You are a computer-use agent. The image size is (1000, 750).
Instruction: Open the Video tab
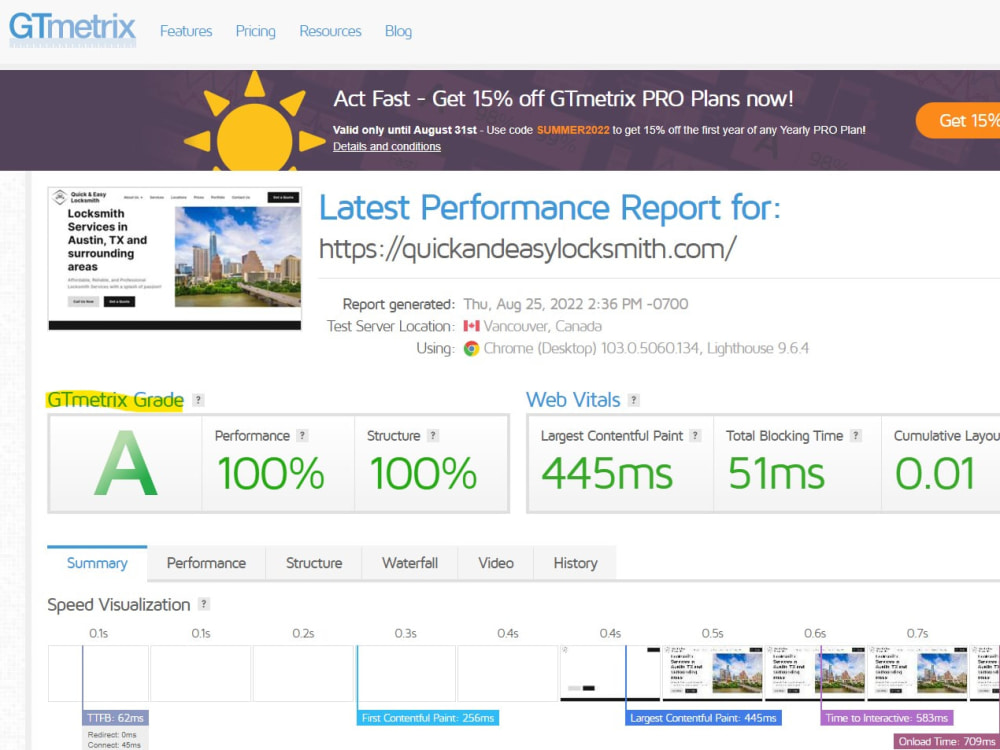pyautogui.click(x=496, y=563)
